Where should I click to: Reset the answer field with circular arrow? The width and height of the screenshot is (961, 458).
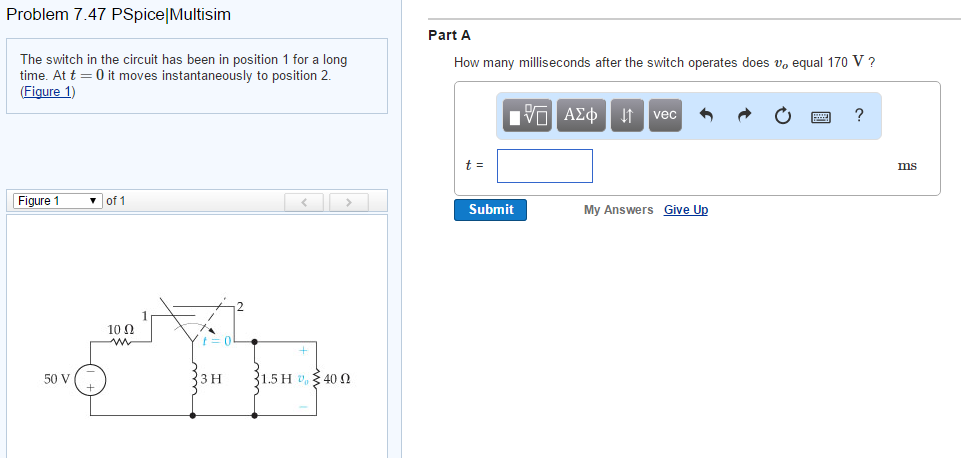(x=781, y=116)
